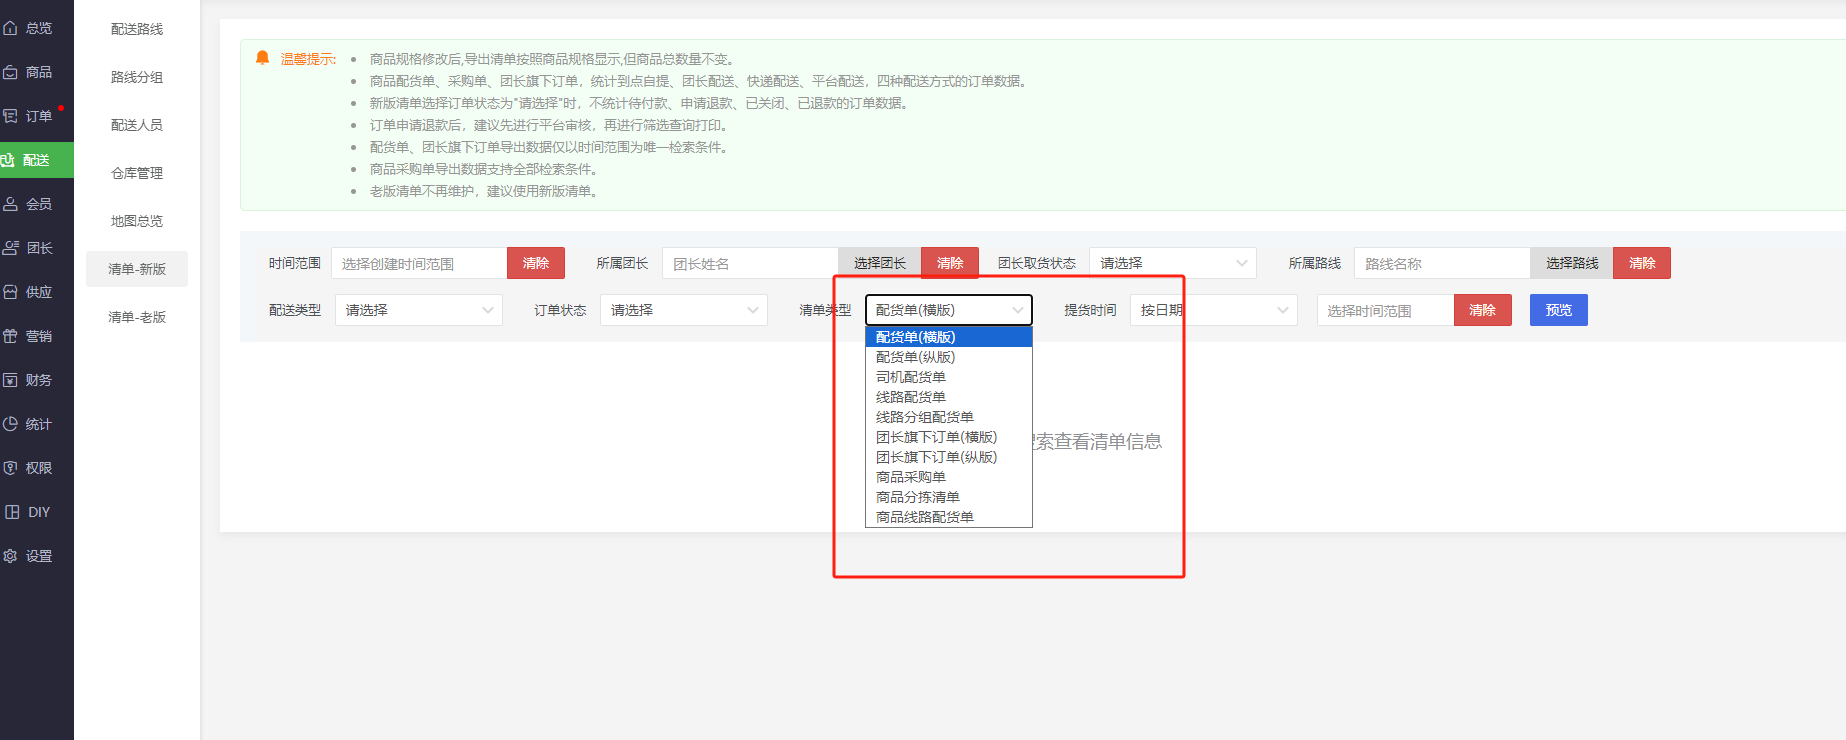This screenshot has width=1846, height=740.
Task: Open 清单-老版 submenu item
Action: (x=137, y=317)
